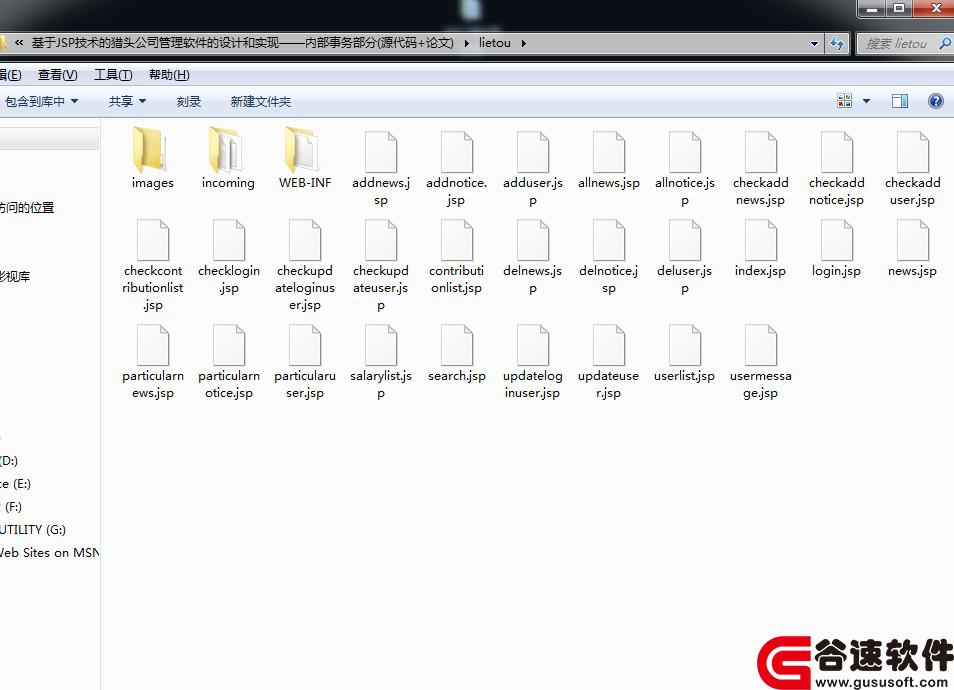This screenshot has height=690, width=954.
Task: Open the images folder
Action: pyautogui.click(x=152, y=150)
